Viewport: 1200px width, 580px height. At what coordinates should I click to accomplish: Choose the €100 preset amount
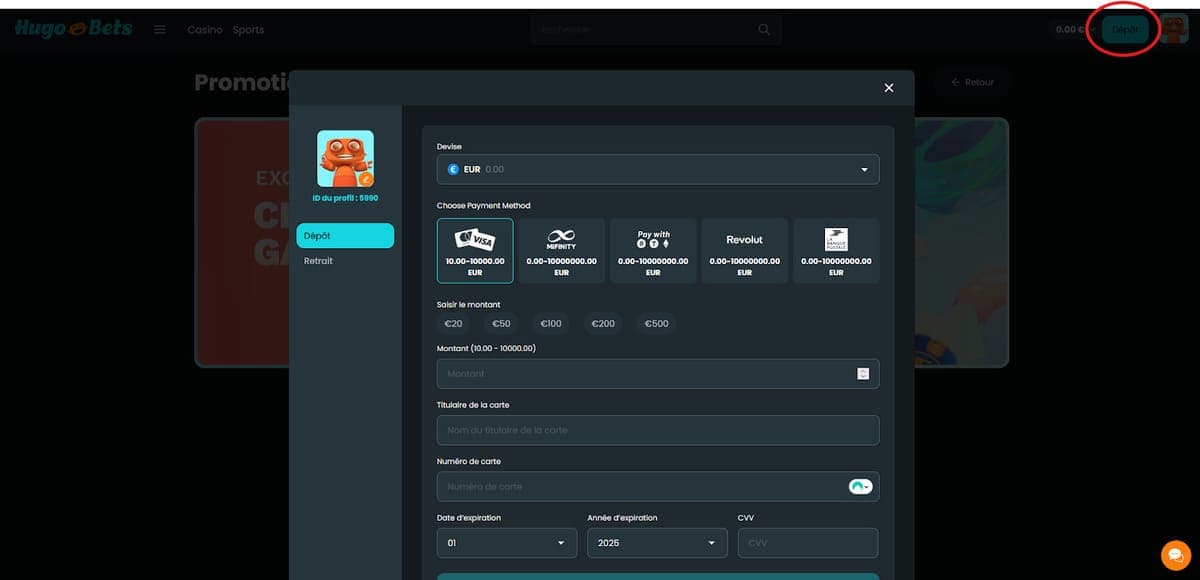551,324
